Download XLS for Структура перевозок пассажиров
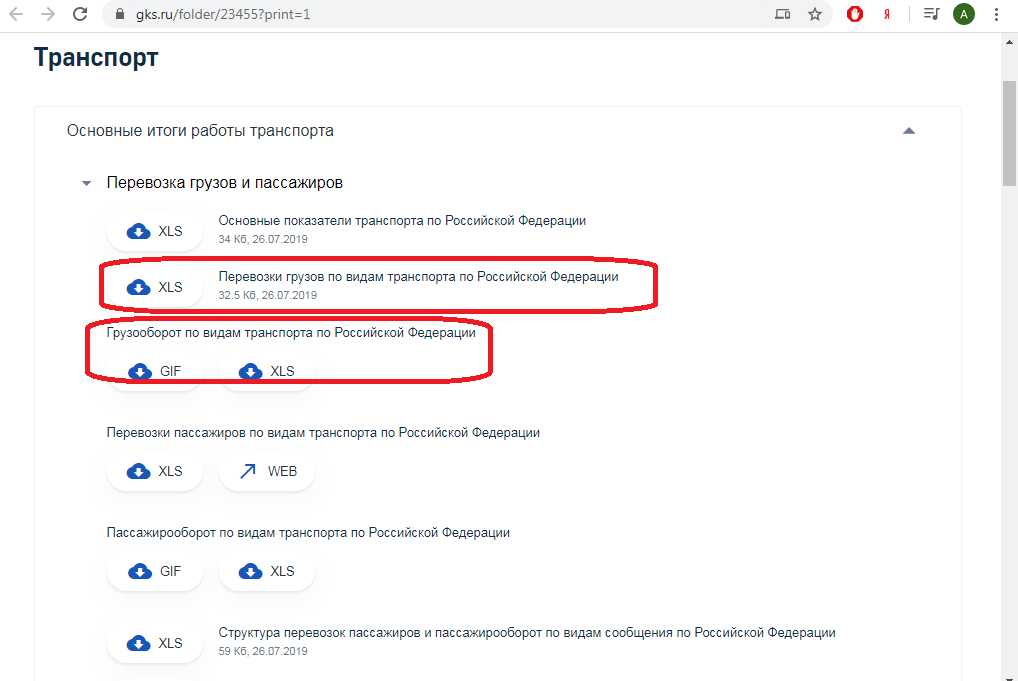 pyautogui.click(x=155, y=643)
